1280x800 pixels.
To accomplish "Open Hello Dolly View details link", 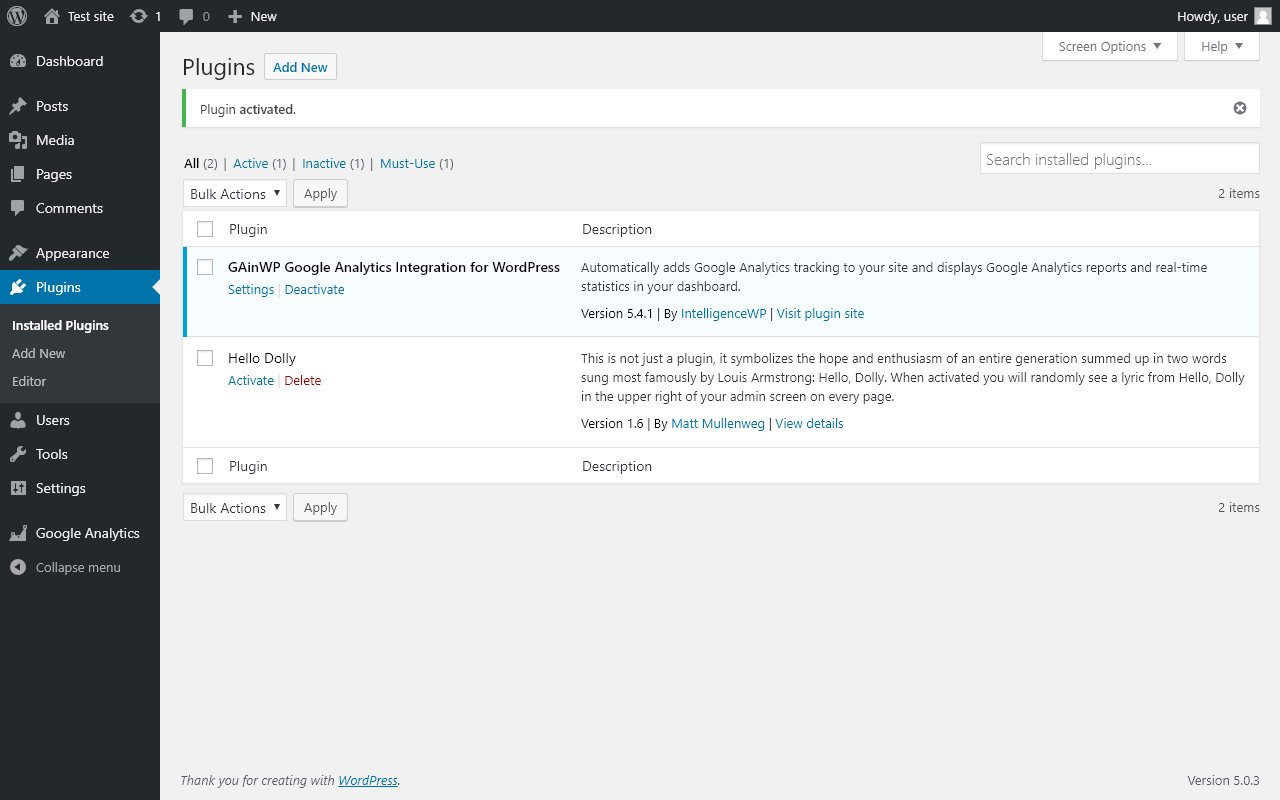I will [x=809, y=423].
